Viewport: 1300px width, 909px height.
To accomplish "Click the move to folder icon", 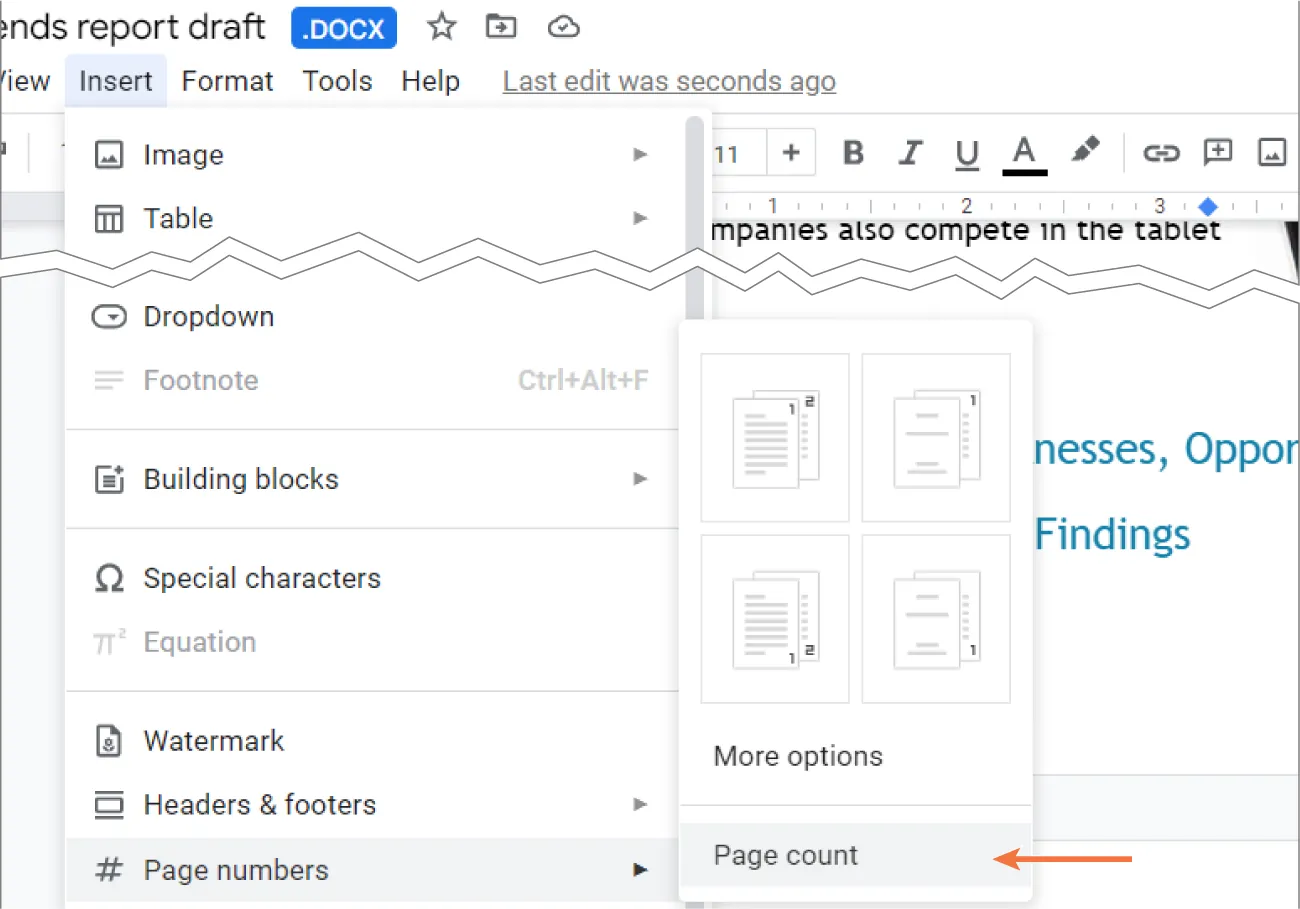I will [x=501, y=27].
